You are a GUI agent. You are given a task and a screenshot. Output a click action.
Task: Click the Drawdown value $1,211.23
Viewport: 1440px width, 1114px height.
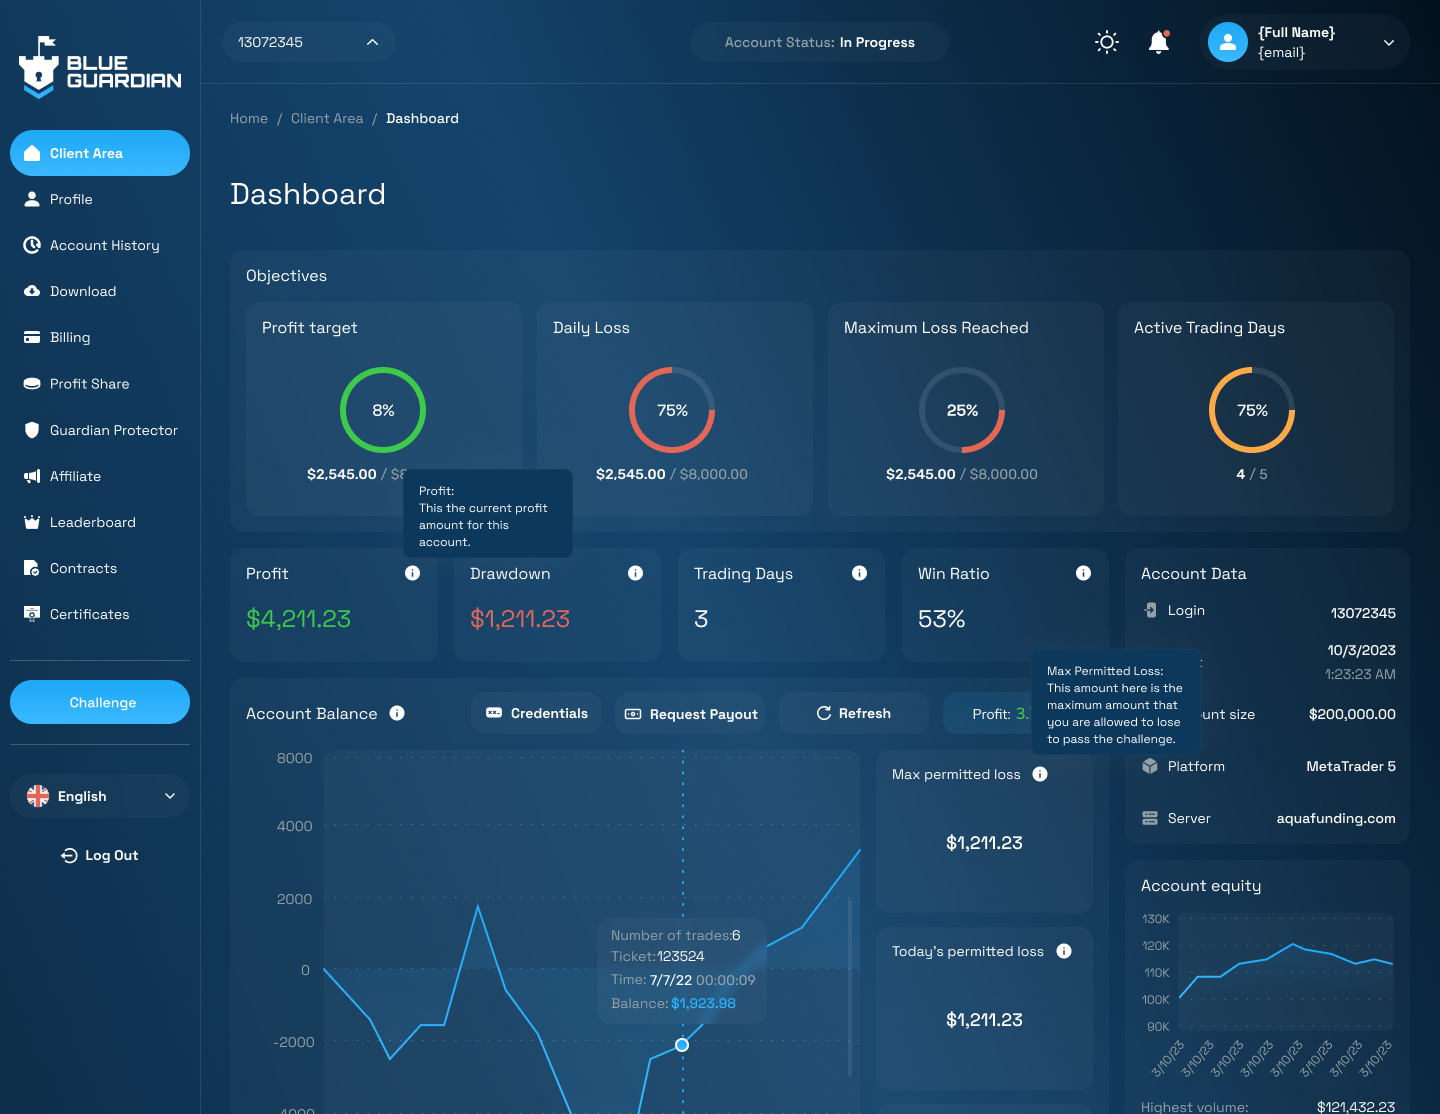[520, 619]
